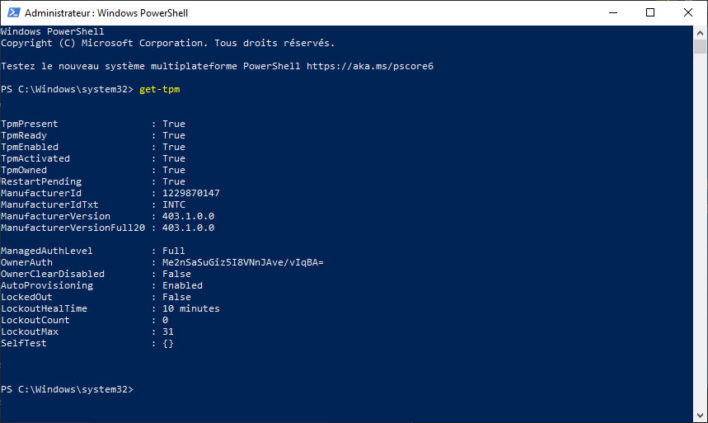Click the 'Administrateur : Windows PowerShell' title text

click(110, 12)
